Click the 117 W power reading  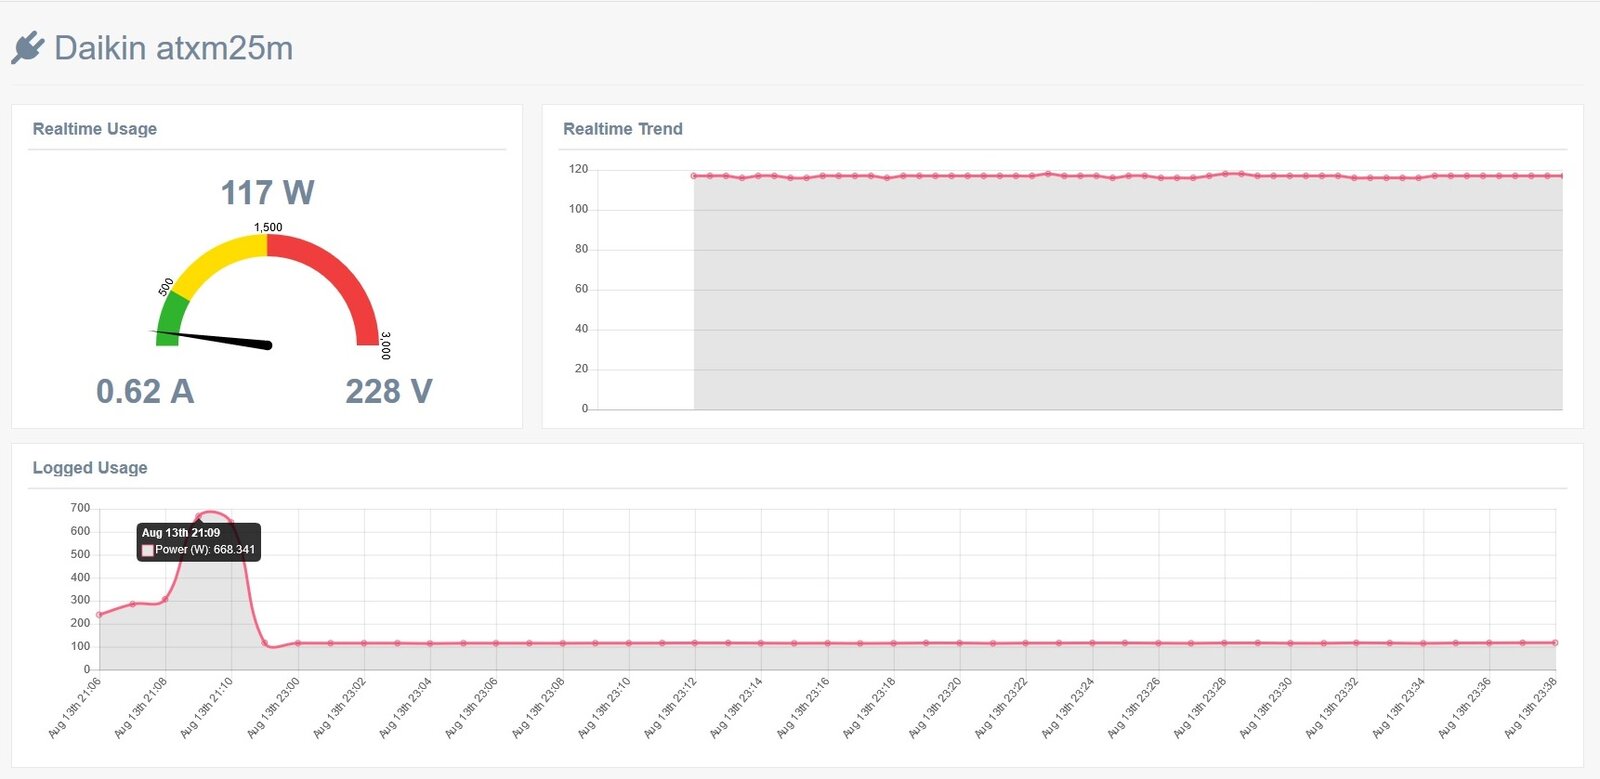267,192
